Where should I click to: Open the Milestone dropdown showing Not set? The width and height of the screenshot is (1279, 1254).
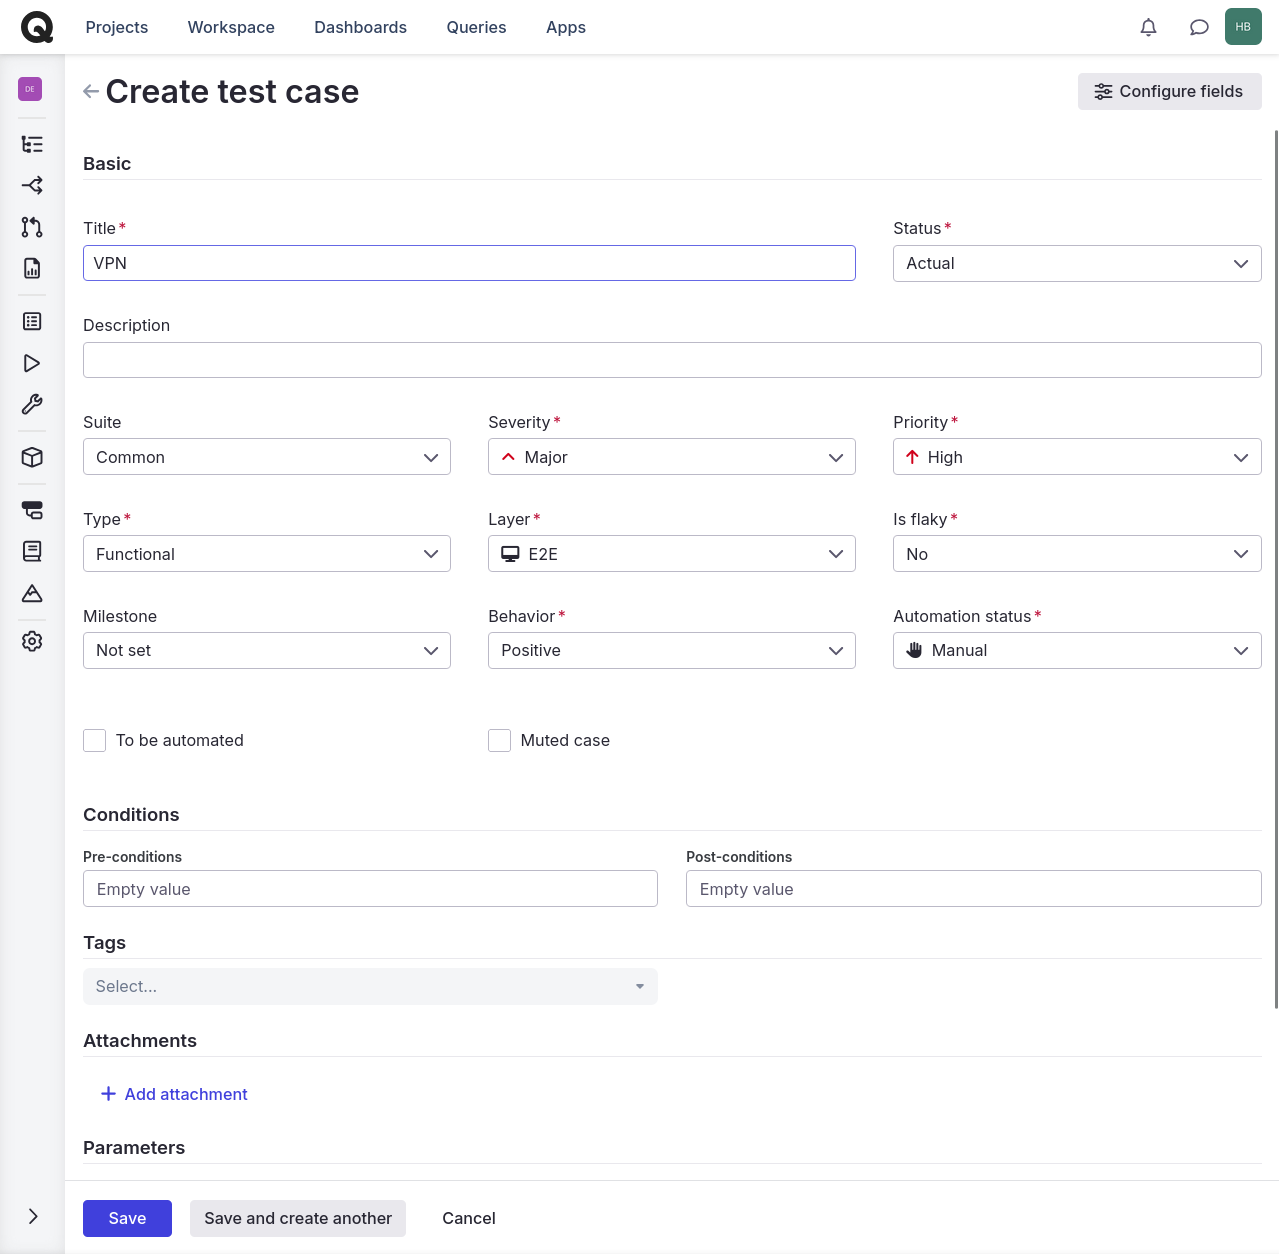267,650
